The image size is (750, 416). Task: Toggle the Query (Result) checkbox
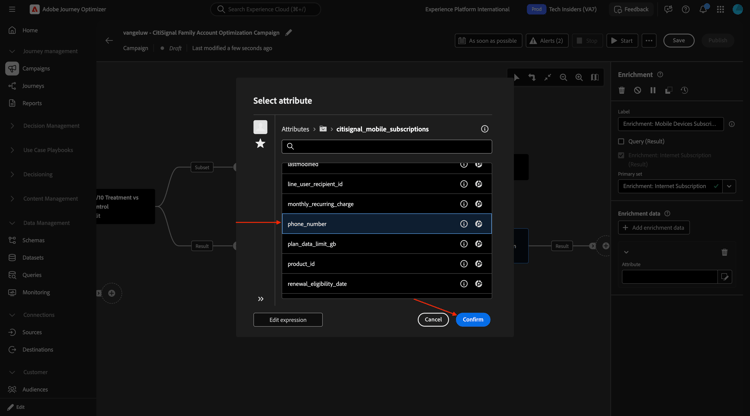point(621,142)
